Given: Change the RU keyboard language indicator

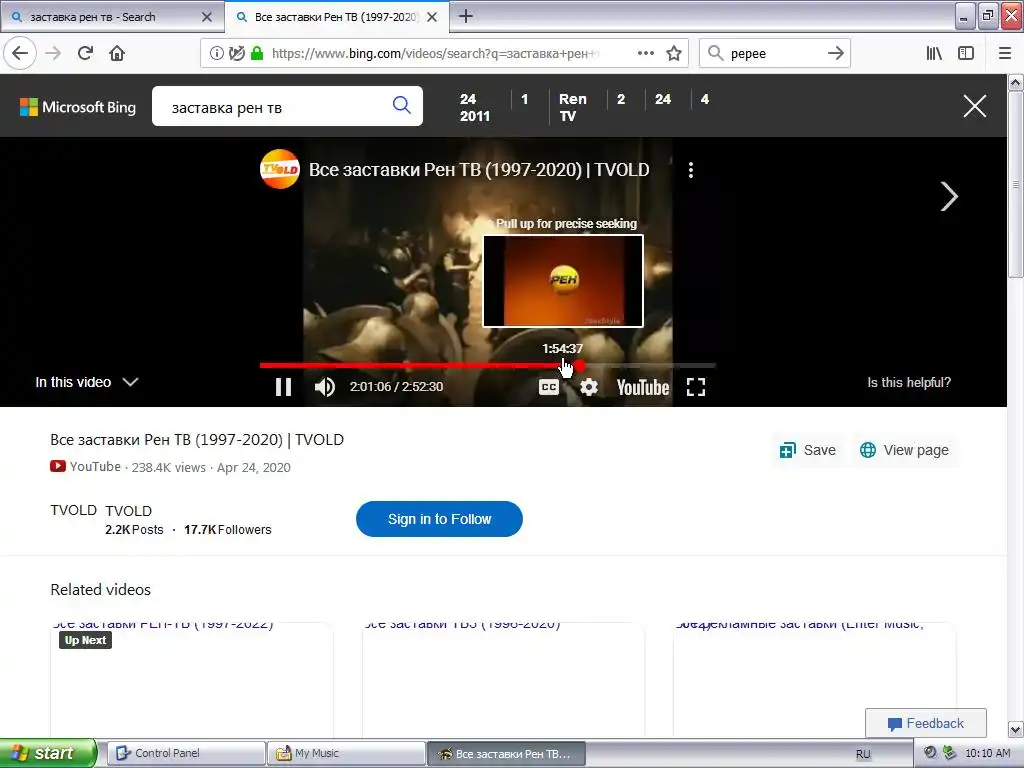Looking at the screenshot, I should coord(863,754).
